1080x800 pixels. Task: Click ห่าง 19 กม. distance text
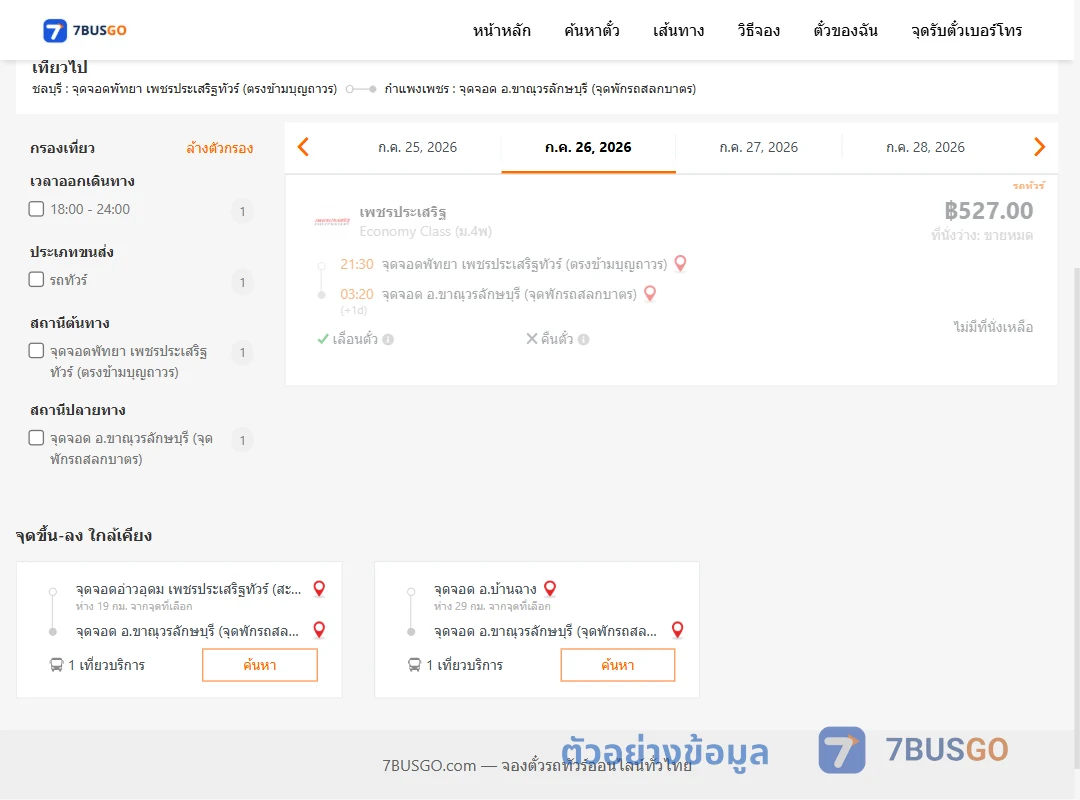(134, 606)
